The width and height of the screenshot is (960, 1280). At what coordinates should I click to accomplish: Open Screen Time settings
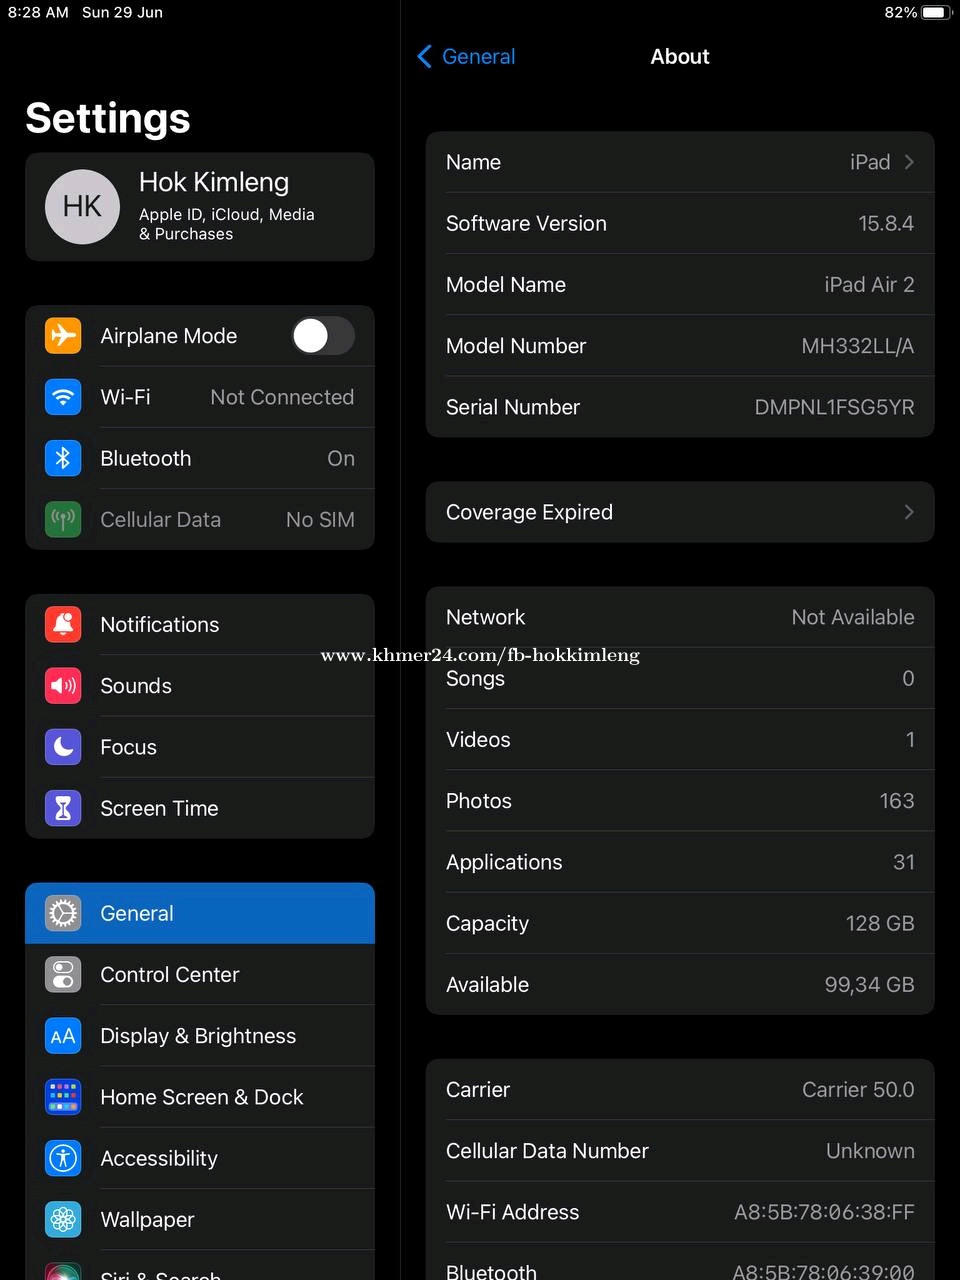200,808
